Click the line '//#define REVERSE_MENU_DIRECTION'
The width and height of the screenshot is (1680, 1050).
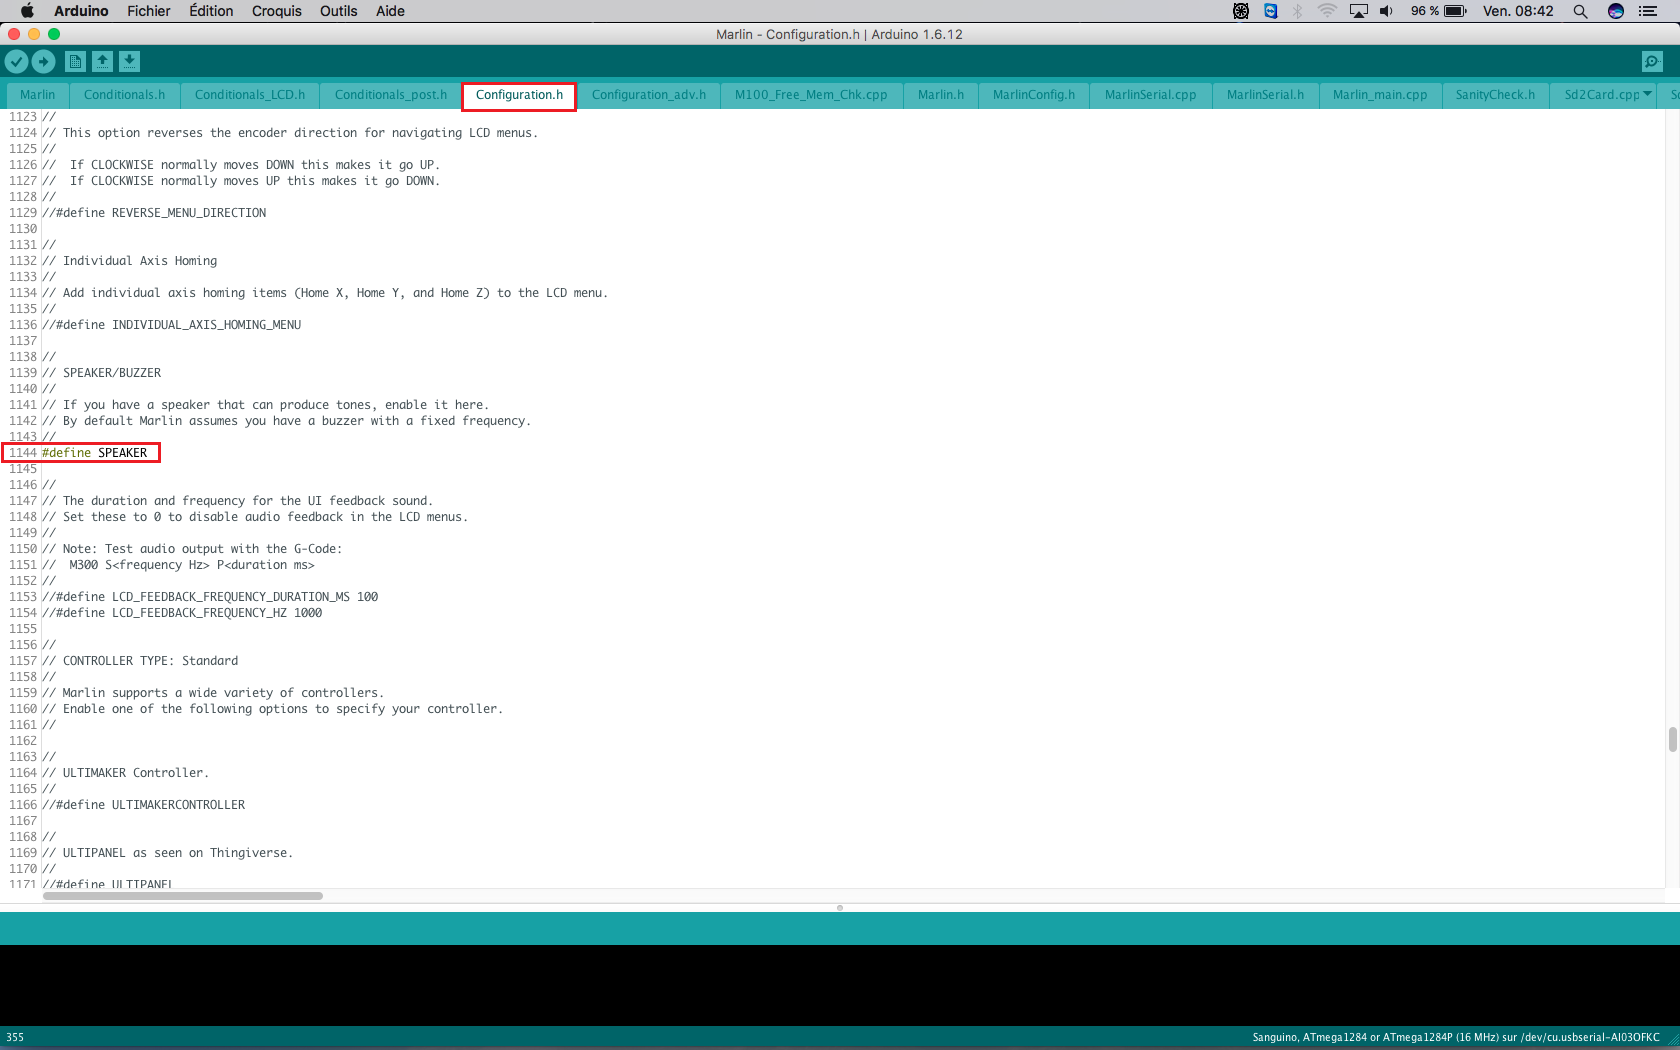click(x=154, y=213)
